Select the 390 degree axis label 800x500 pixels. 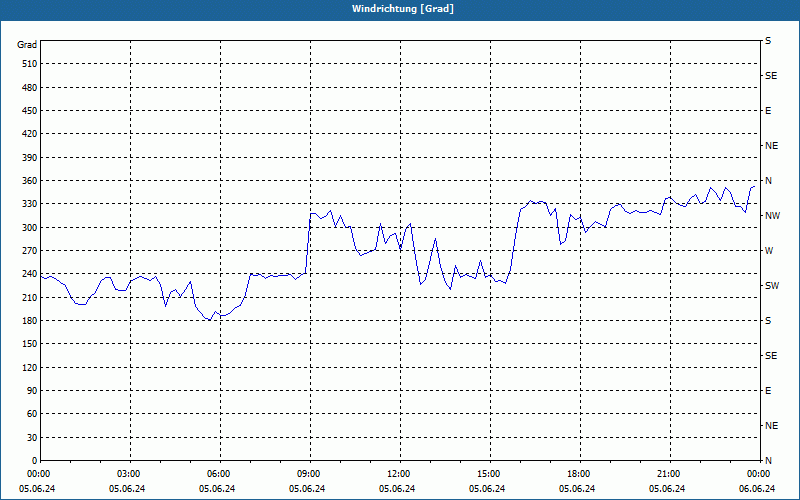point(30,158)
